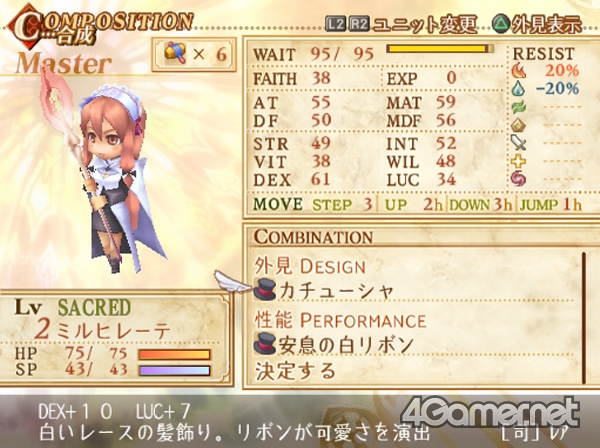Viewport: 600px width, 448px height.
Task: Click the pink swirl dark resistance icon
Action: 518,179
